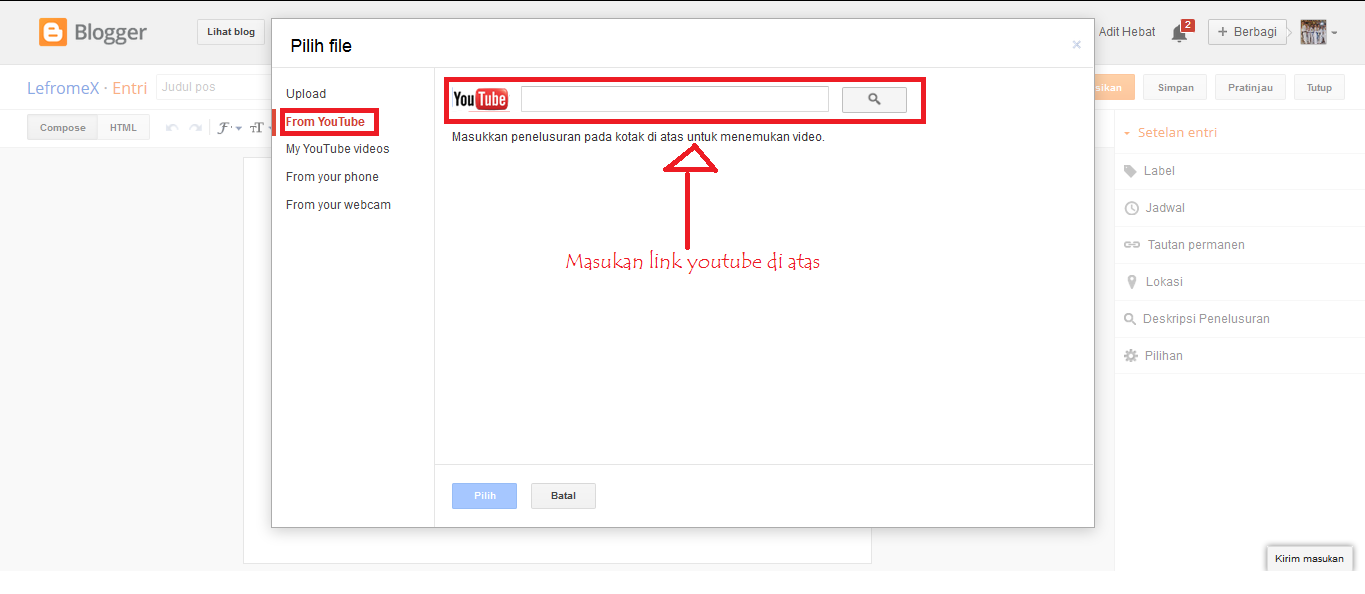Click the Berbagi share button
The width and height of the screenshot is (1365, 594).
pyautogui.click(x=1247, y=32)
